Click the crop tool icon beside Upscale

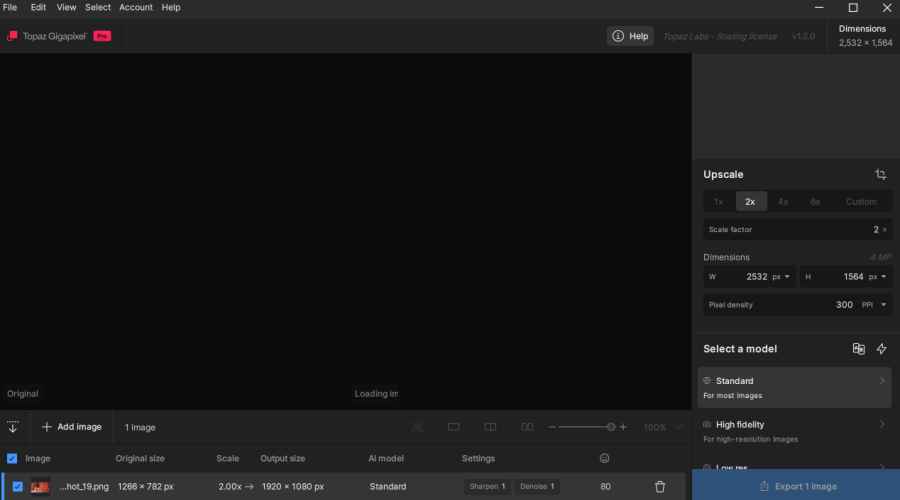coord(880,175)
